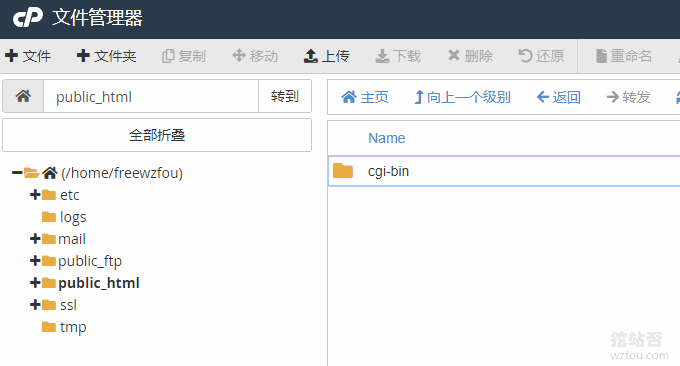Expand the etc folder

click(x=35, y=195)
